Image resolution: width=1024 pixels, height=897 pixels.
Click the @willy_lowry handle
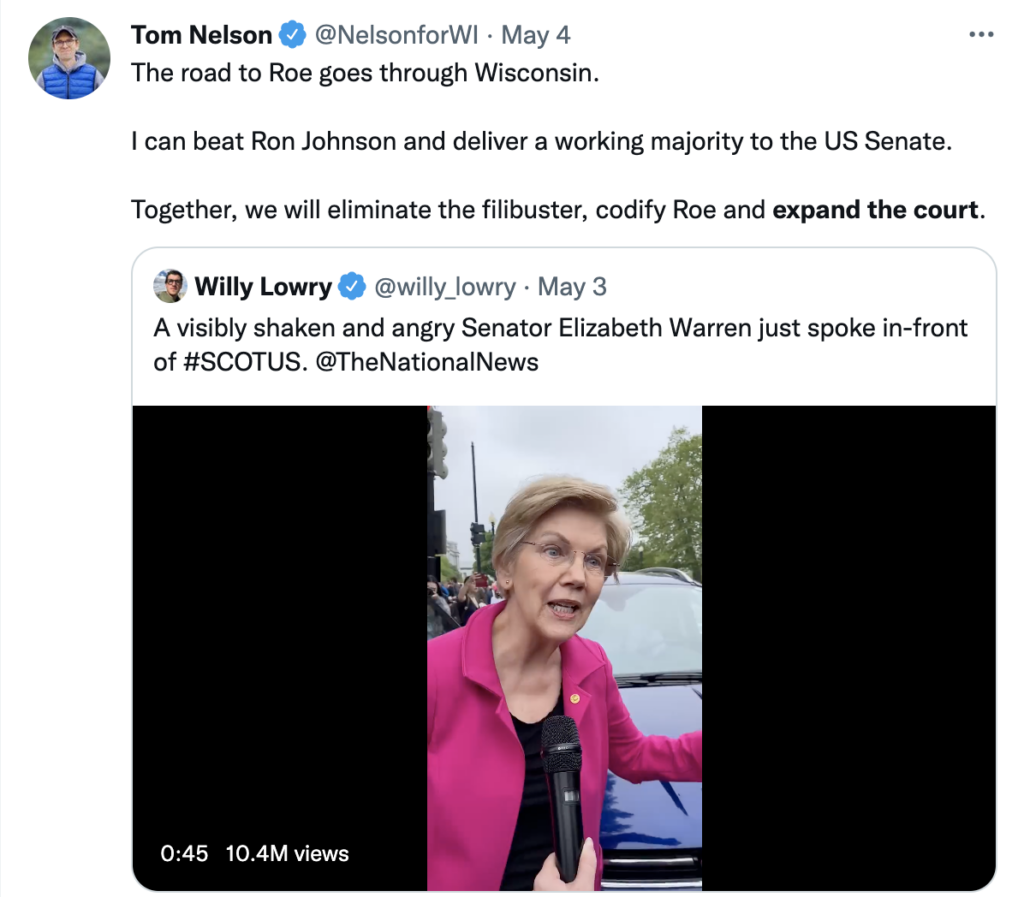pyautogui.click(x=445, y=287)
